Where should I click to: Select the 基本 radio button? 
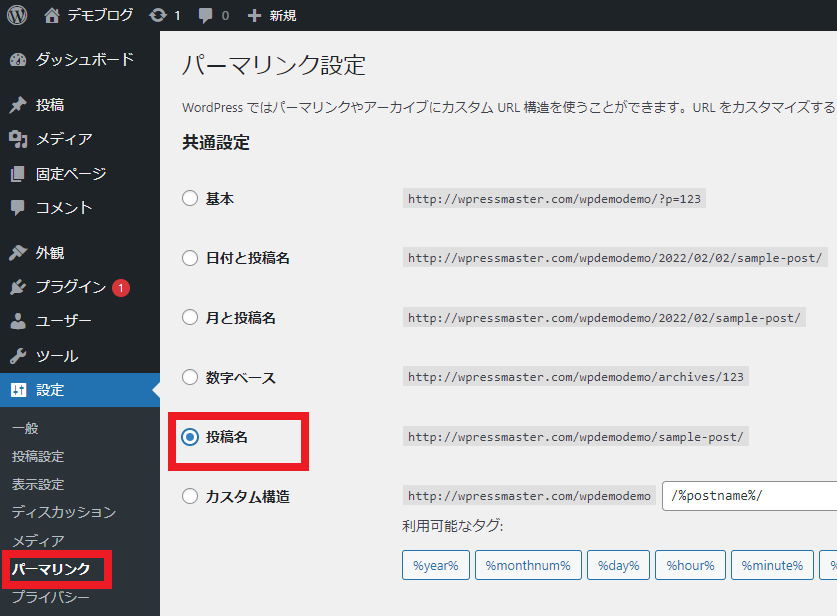tap(190, 199)
